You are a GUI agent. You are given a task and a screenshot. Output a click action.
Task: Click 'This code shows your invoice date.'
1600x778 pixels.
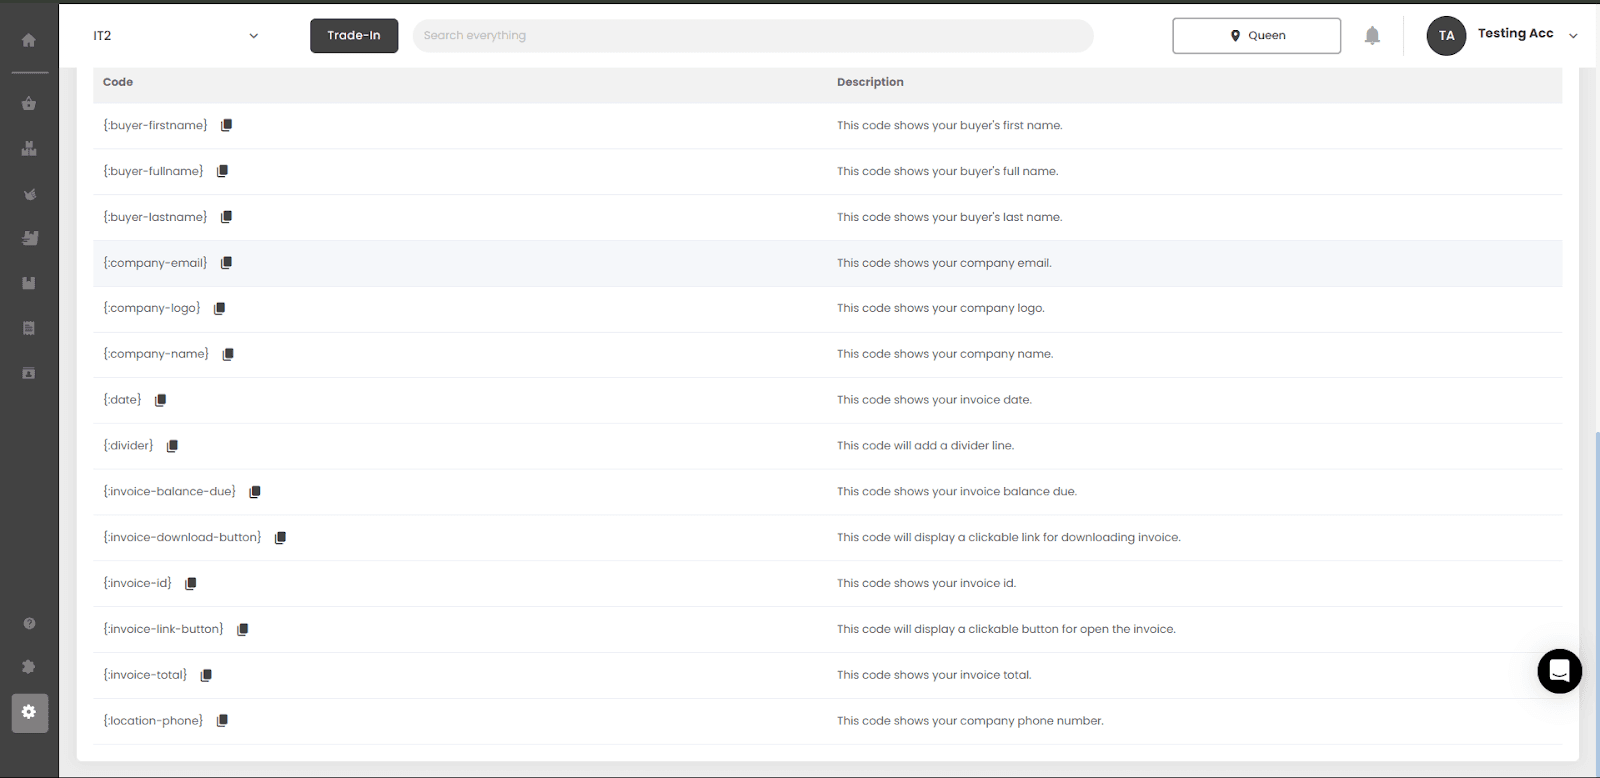(x=934, y=400)
